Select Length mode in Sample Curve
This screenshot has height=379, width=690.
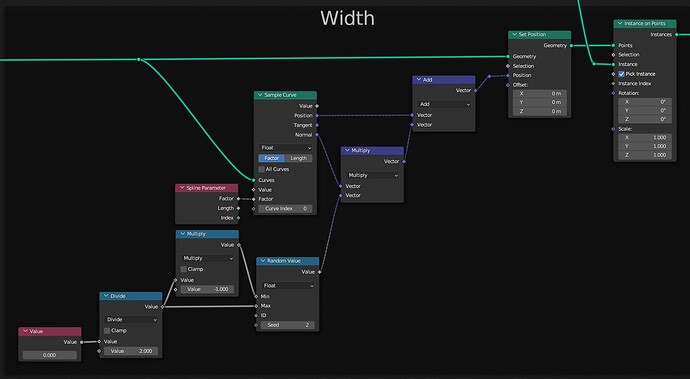tap(298, 158)
